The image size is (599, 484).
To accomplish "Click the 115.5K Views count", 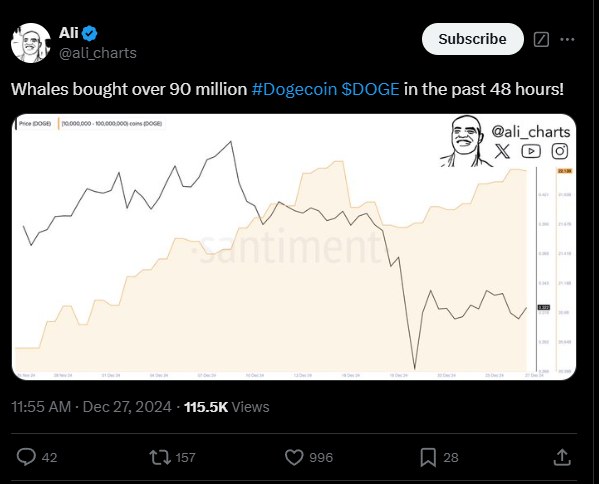I will tap(227, 407).
